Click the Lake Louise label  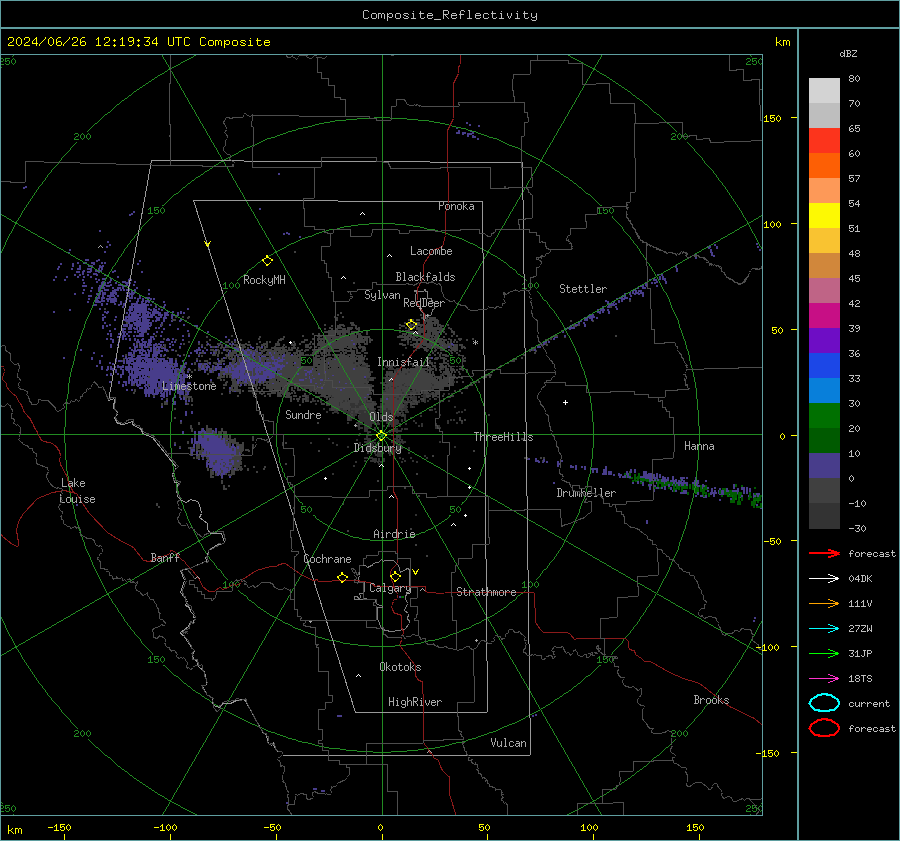[x=77, y=491]
